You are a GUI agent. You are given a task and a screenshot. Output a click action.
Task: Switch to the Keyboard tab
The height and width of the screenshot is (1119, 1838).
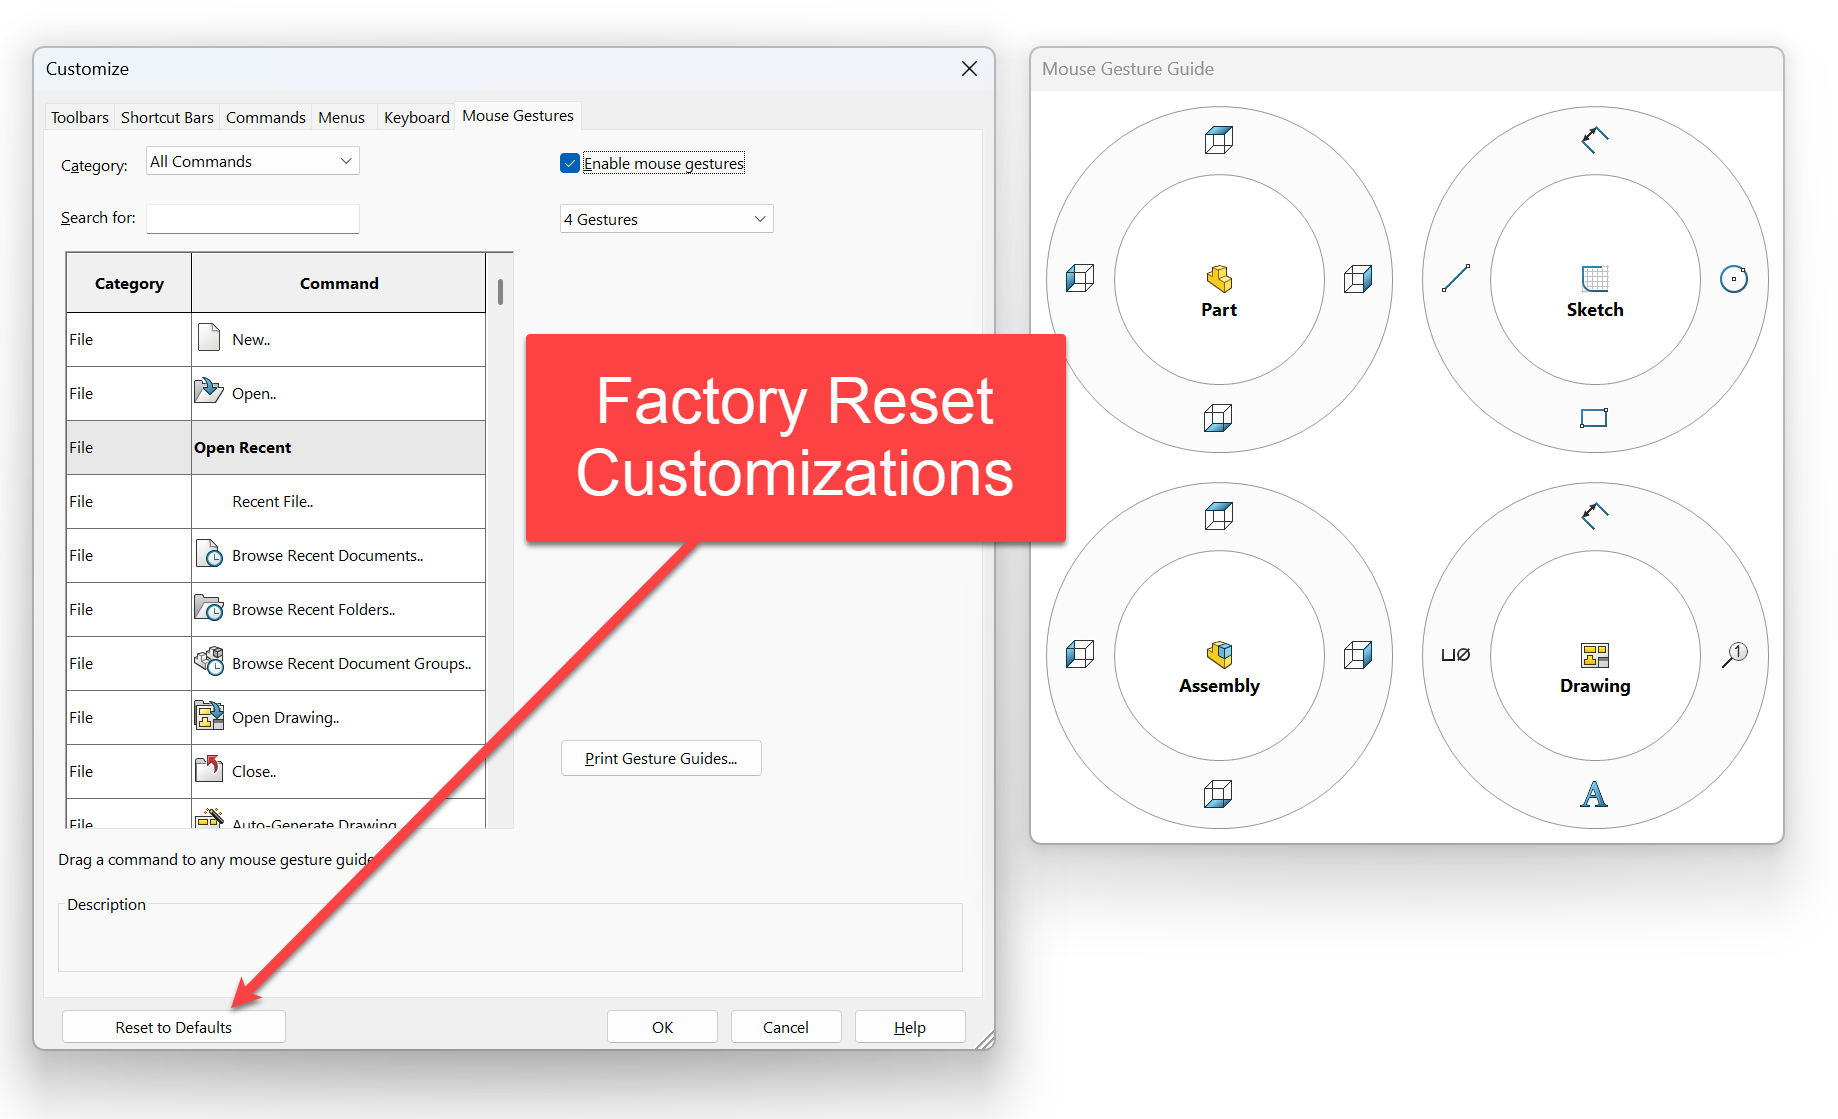point(417,117)
